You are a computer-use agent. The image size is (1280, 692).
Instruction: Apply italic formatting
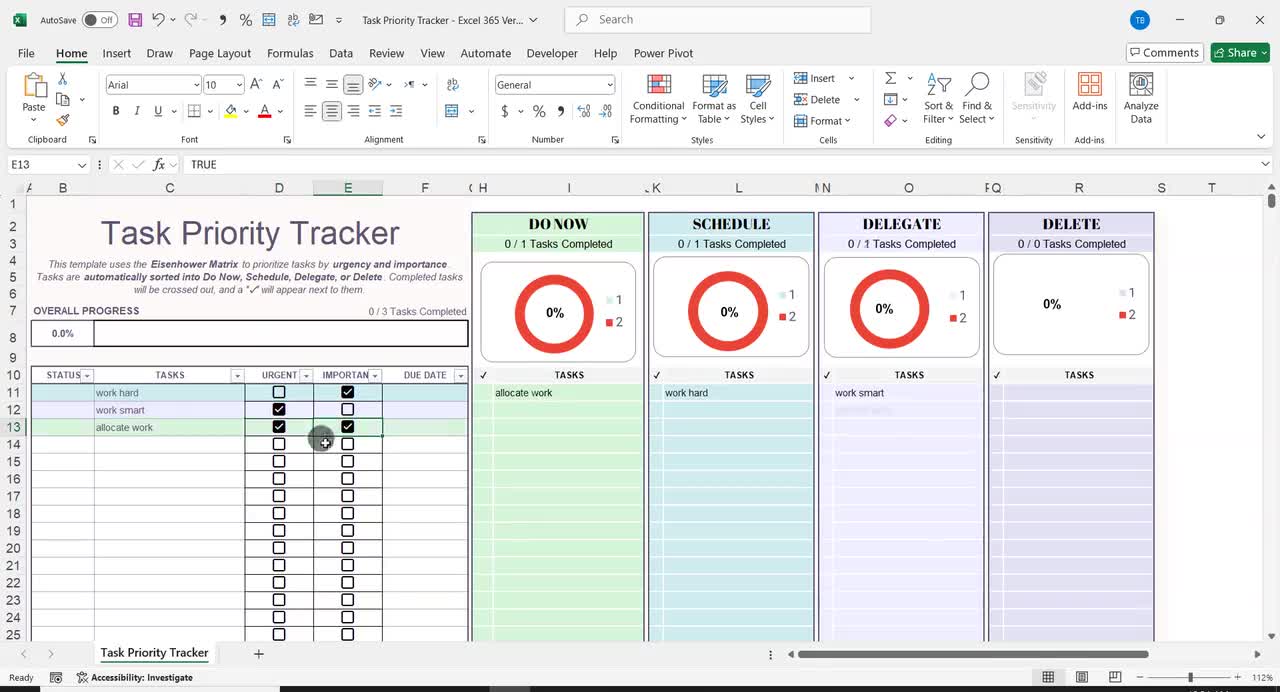(135, 111)
